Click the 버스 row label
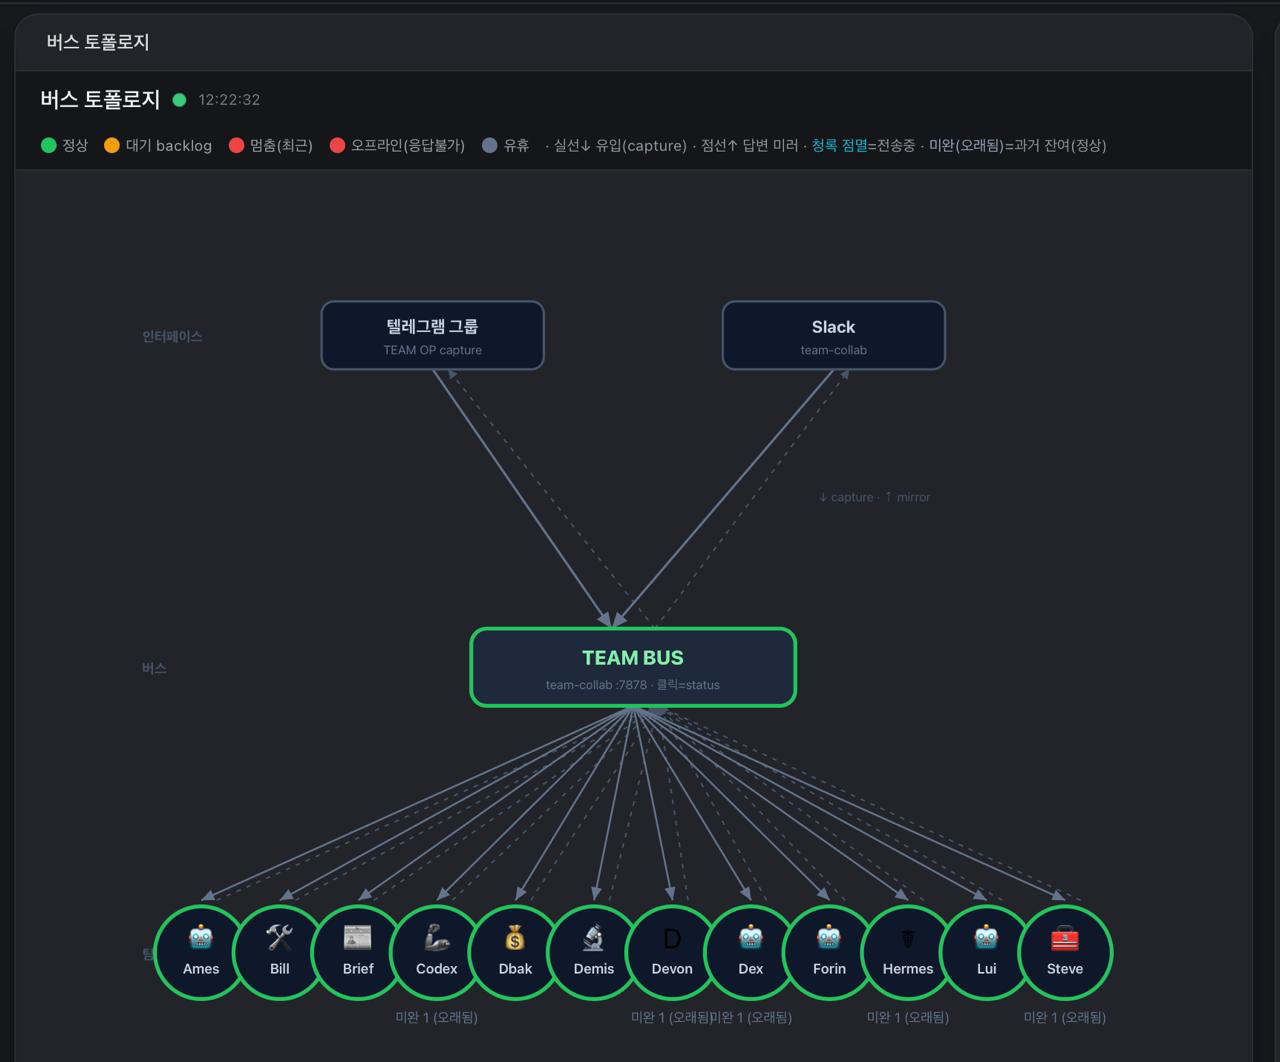Viewport: 1280px width, 1062px height. tap(154, 668)
